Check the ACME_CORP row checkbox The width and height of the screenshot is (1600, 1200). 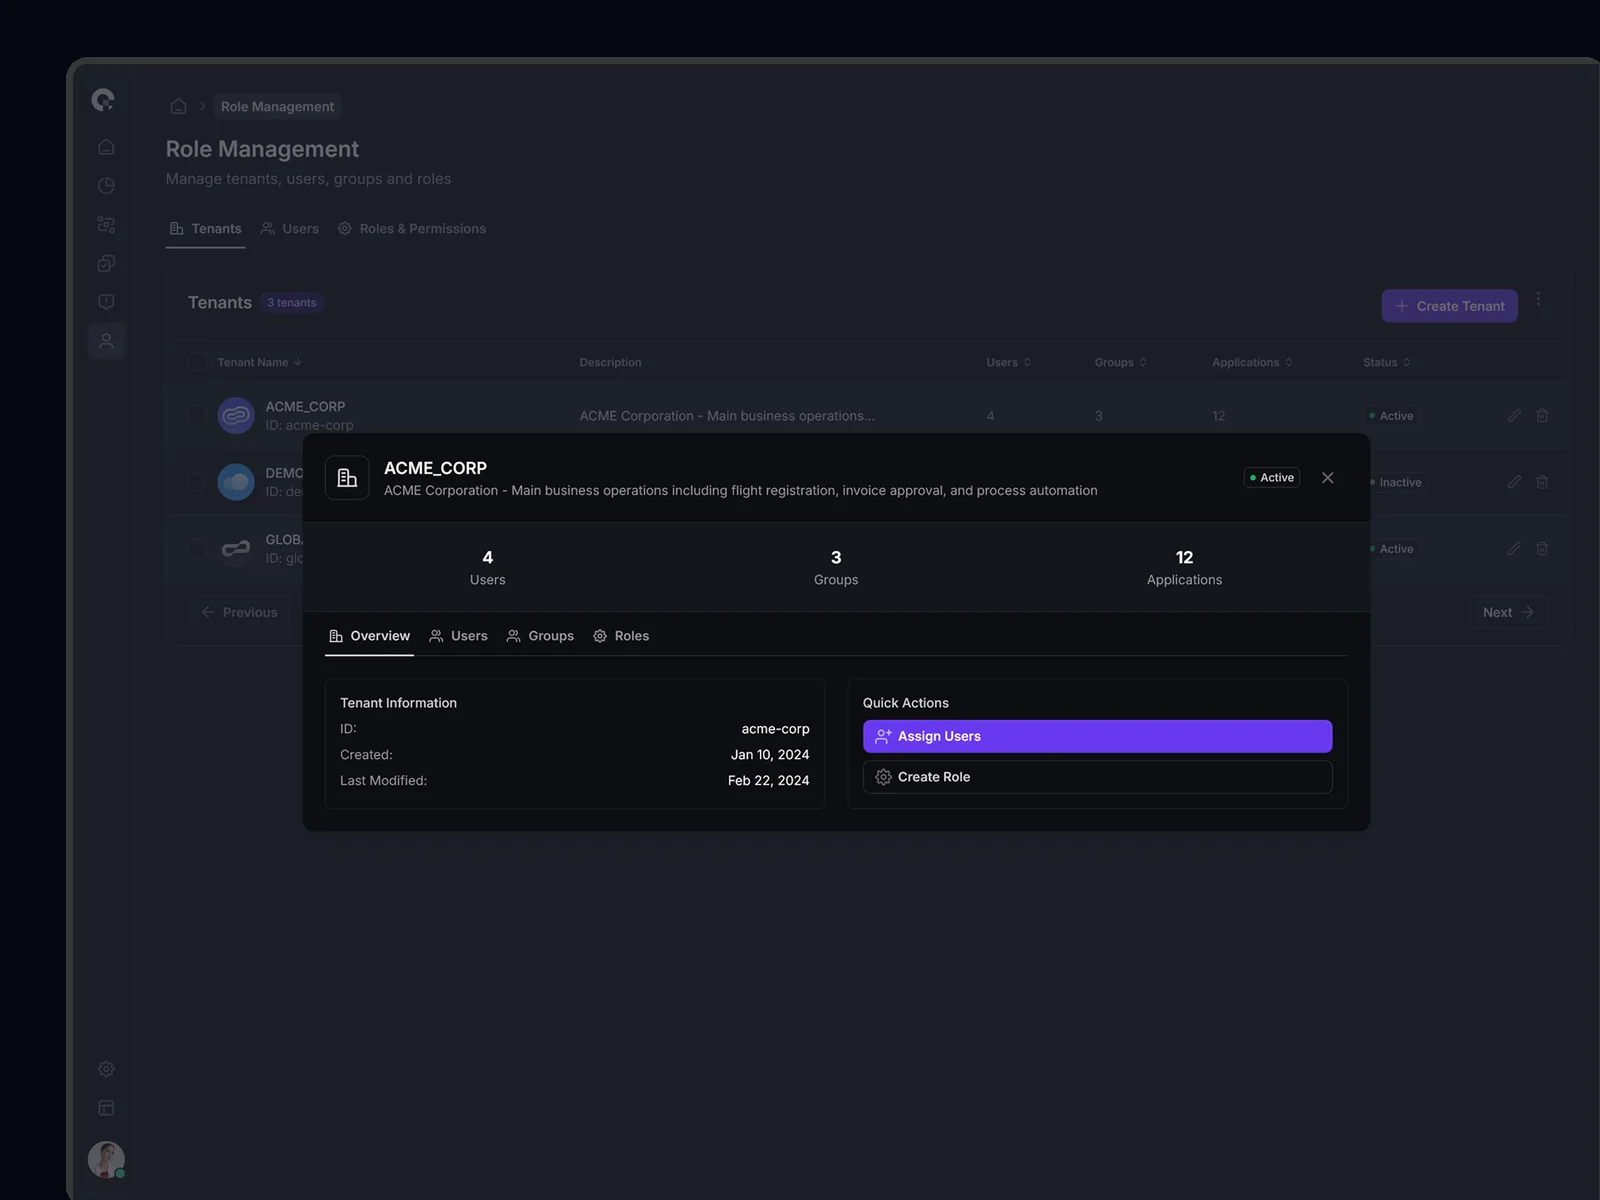coord(197,415)
